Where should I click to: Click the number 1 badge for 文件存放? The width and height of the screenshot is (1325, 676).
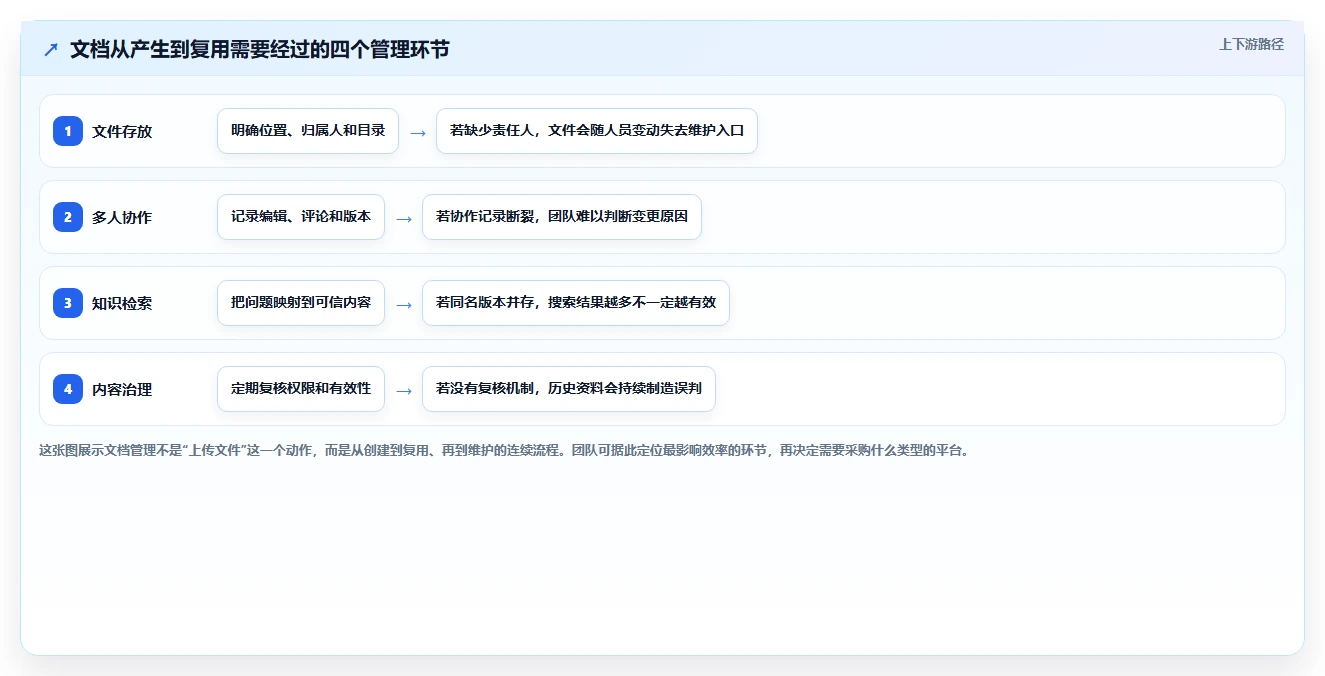click(68, 131)
